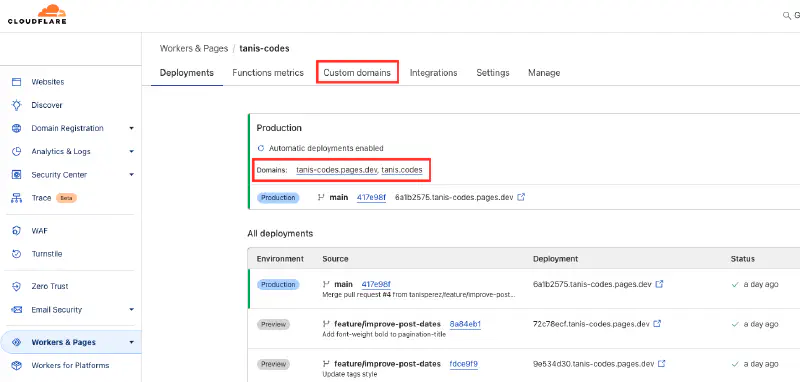Expand the Security Center menu arrow
Screen dimensions: 800x382
(x=132, y=175)
